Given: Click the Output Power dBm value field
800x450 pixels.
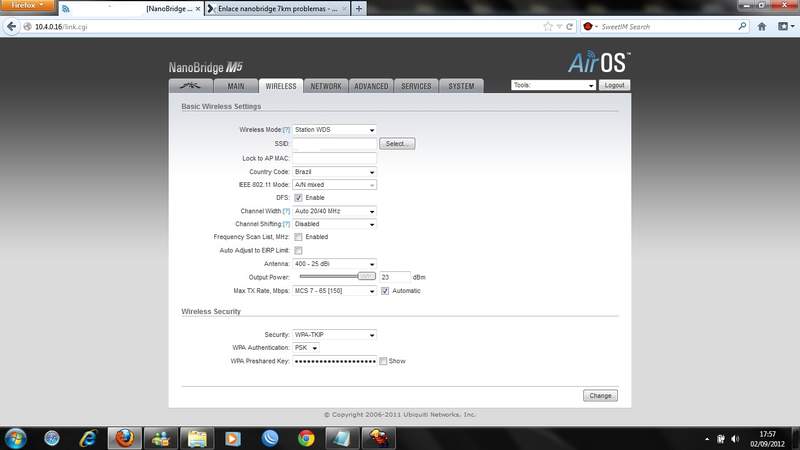Looking at the screenshot, I should [394, 277].
